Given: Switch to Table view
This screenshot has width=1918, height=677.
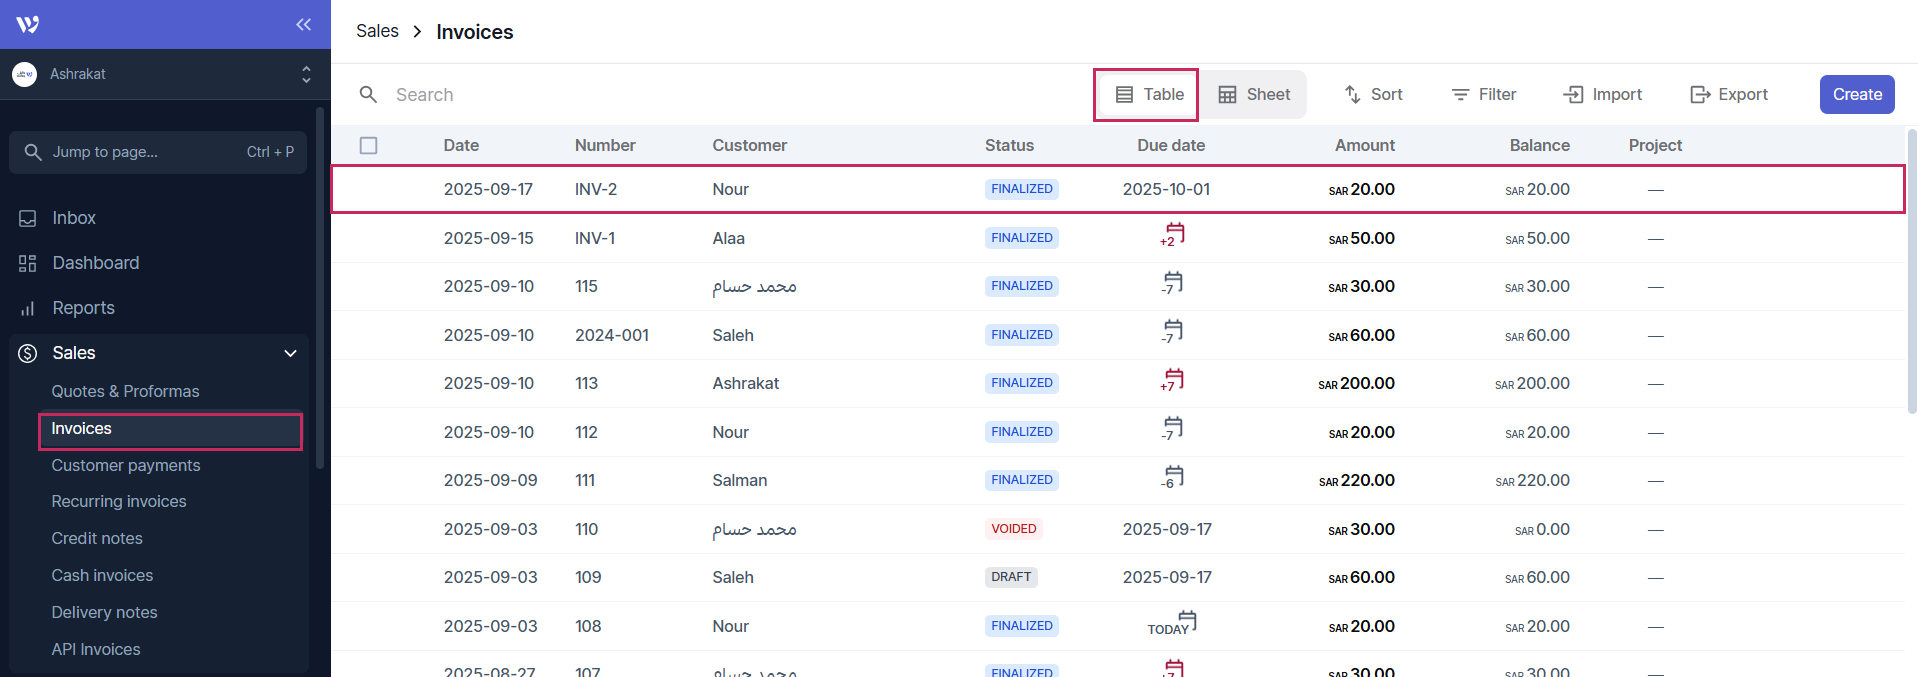Looking at the screenshot, I should click(1148, 94).
